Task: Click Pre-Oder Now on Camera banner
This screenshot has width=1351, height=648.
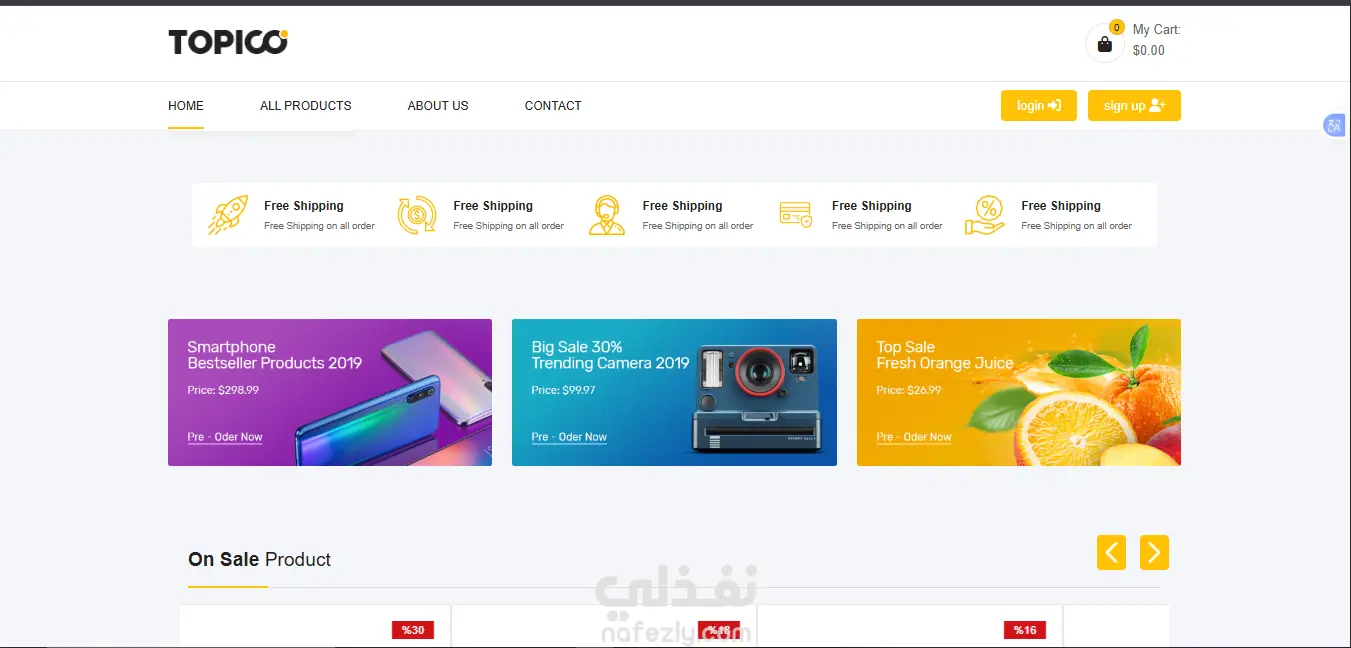Action: (x=569, y=437)
